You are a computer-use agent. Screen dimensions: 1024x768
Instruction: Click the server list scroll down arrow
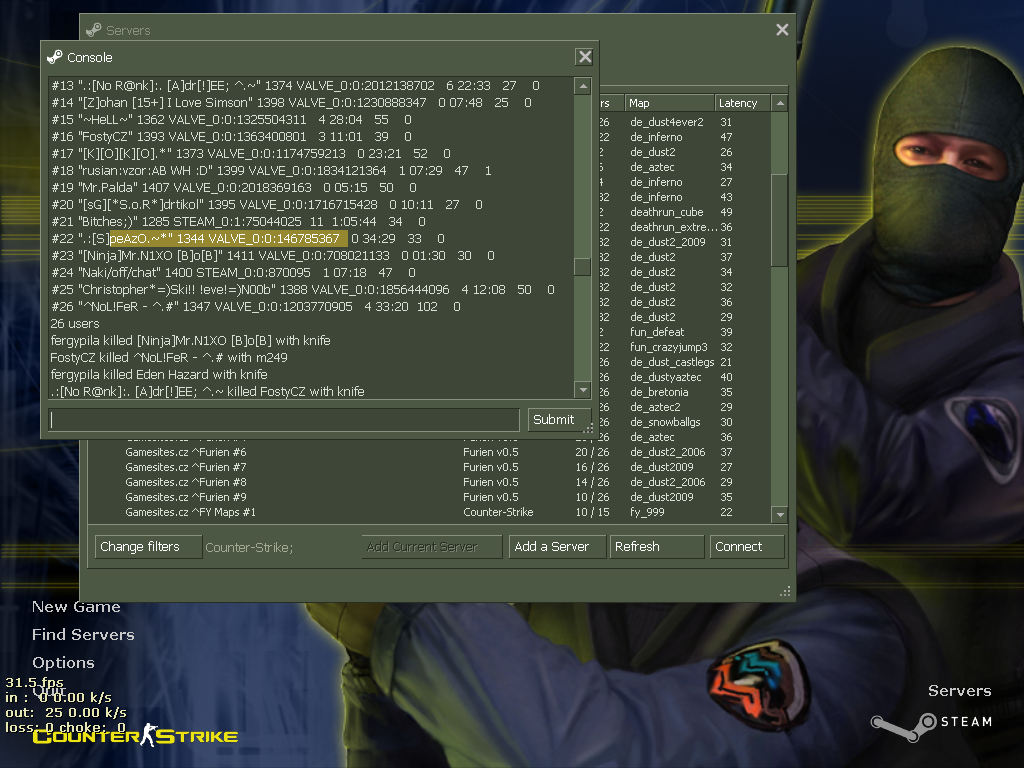pyautogui.click(x=780, y=514)
